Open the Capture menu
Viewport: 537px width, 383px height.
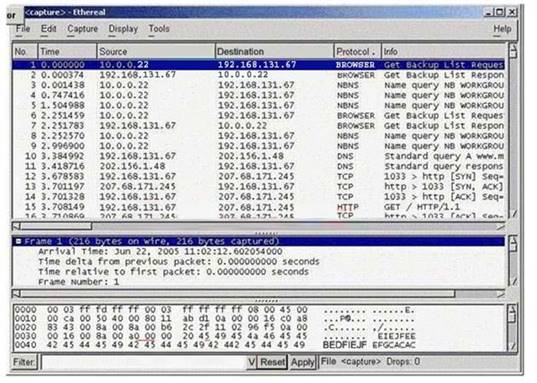[83, 29]
